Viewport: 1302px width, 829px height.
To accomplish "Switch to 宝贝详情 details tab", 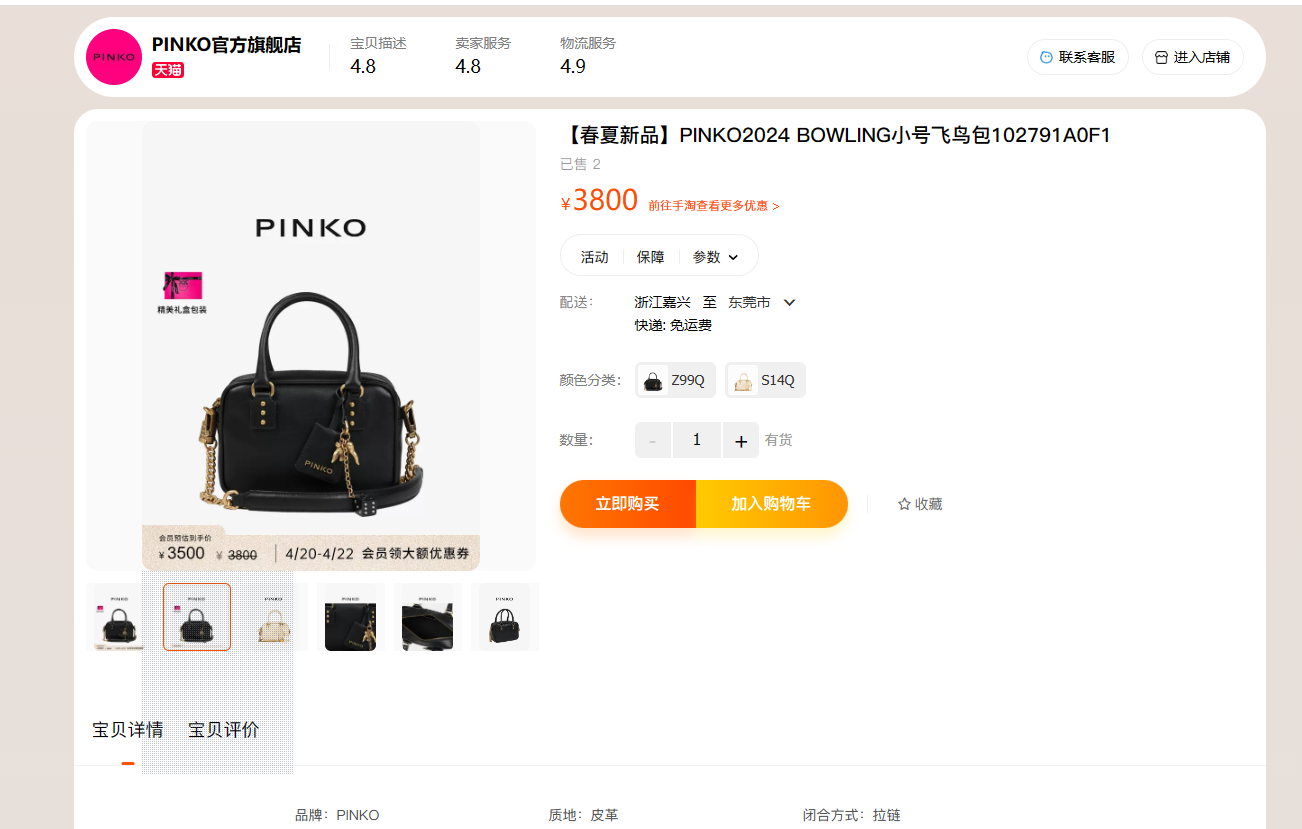I will (x=128, y=730).
